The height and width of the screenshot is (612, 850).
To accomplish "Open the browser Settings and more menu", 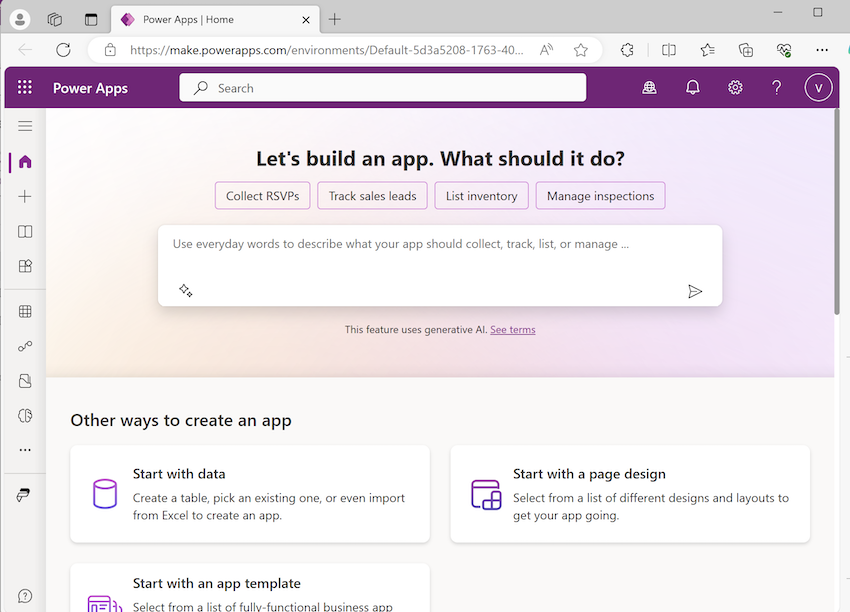I will tap(822, 50).
